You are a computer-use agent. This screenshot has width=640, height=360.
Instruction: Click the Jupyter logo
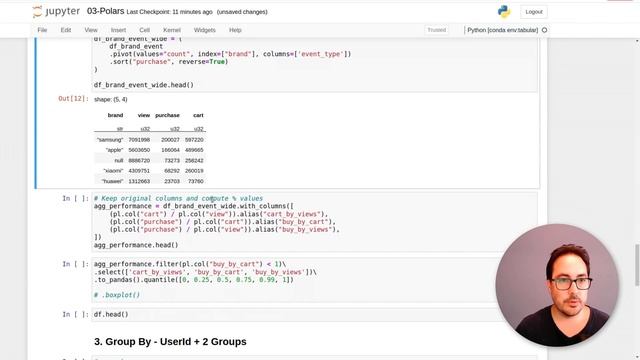coord(56,11)
